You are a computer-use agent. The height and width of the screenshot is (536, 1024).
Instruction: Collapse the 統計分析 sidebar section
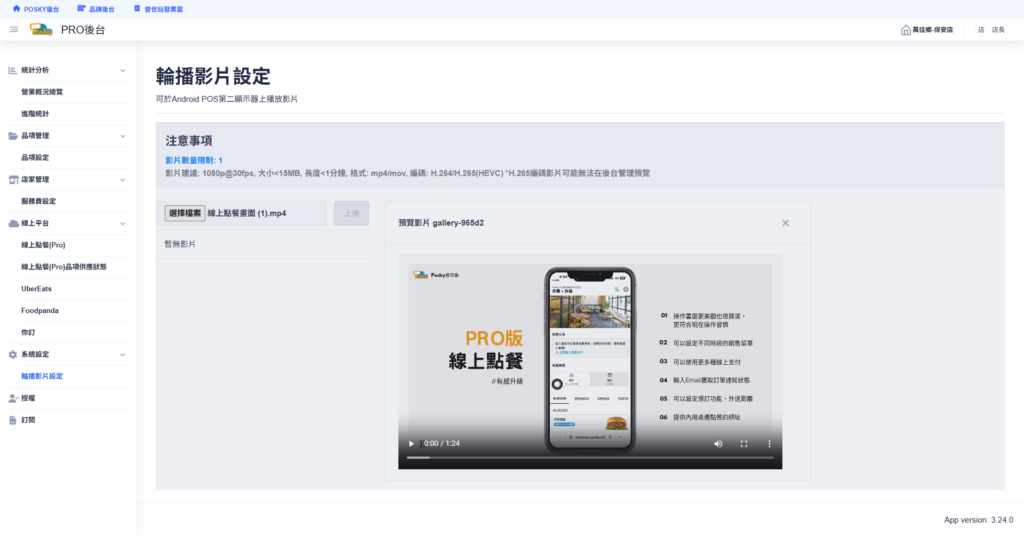tap(123, 70)
